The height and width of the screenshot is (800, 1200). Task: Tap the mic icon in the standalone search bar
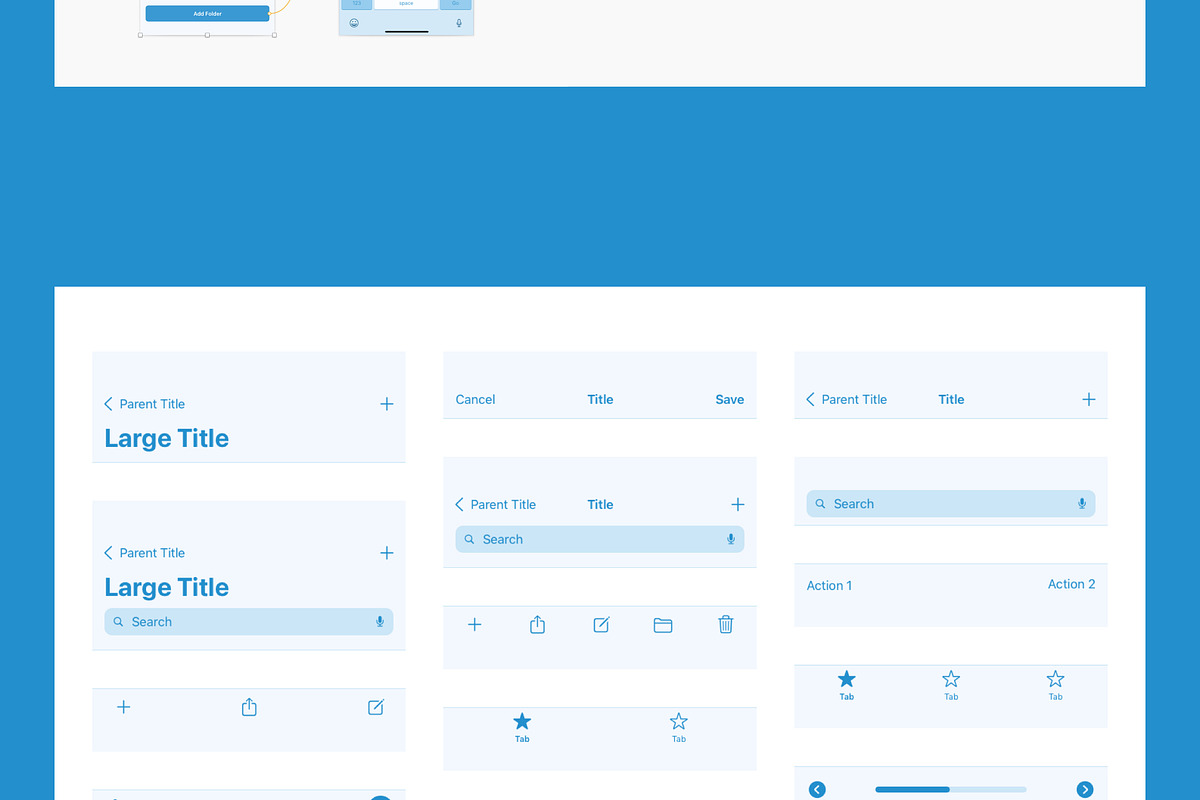coord(1082,504)
